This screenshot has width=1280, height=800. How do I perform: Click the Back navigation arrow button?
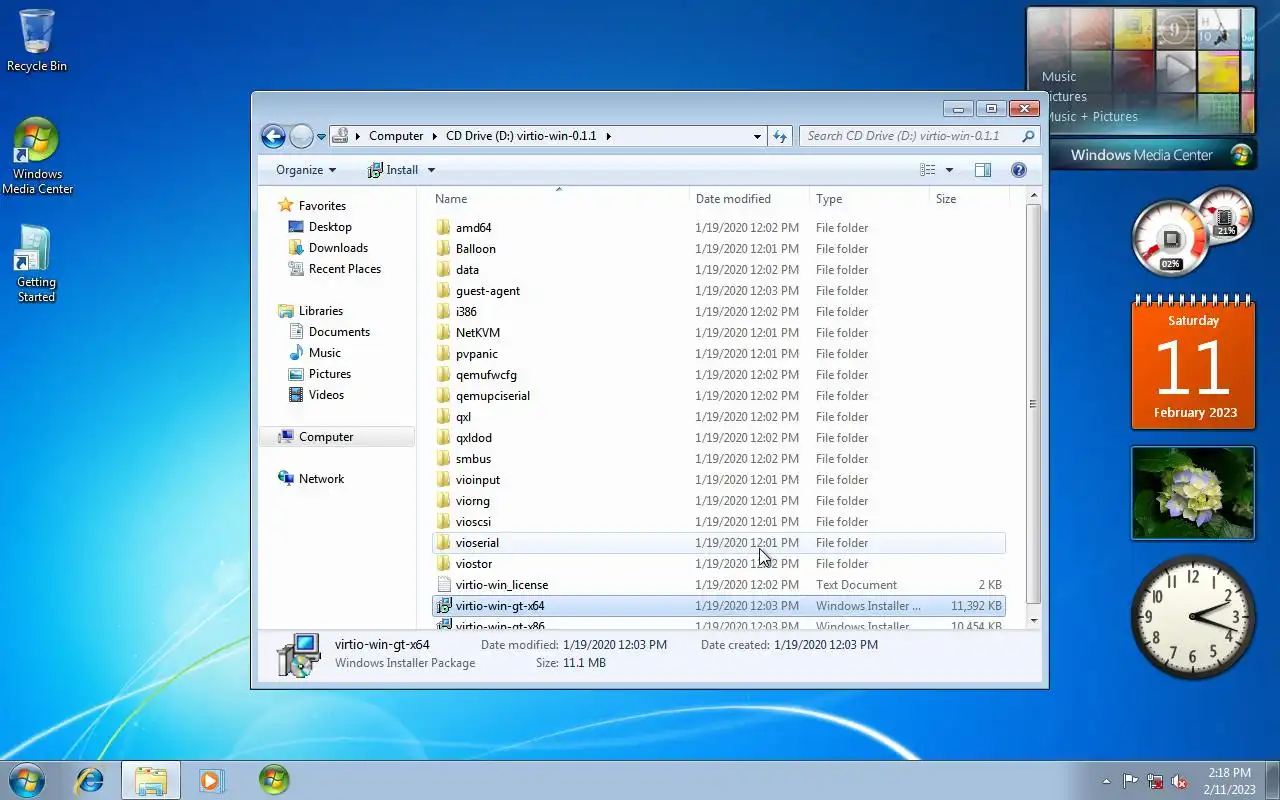click(273, 136)
